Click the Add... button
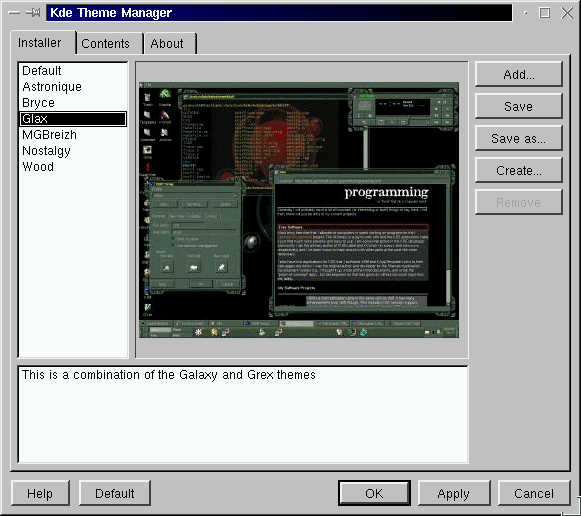This screenshot has height=516, width=581. point(519,74)
